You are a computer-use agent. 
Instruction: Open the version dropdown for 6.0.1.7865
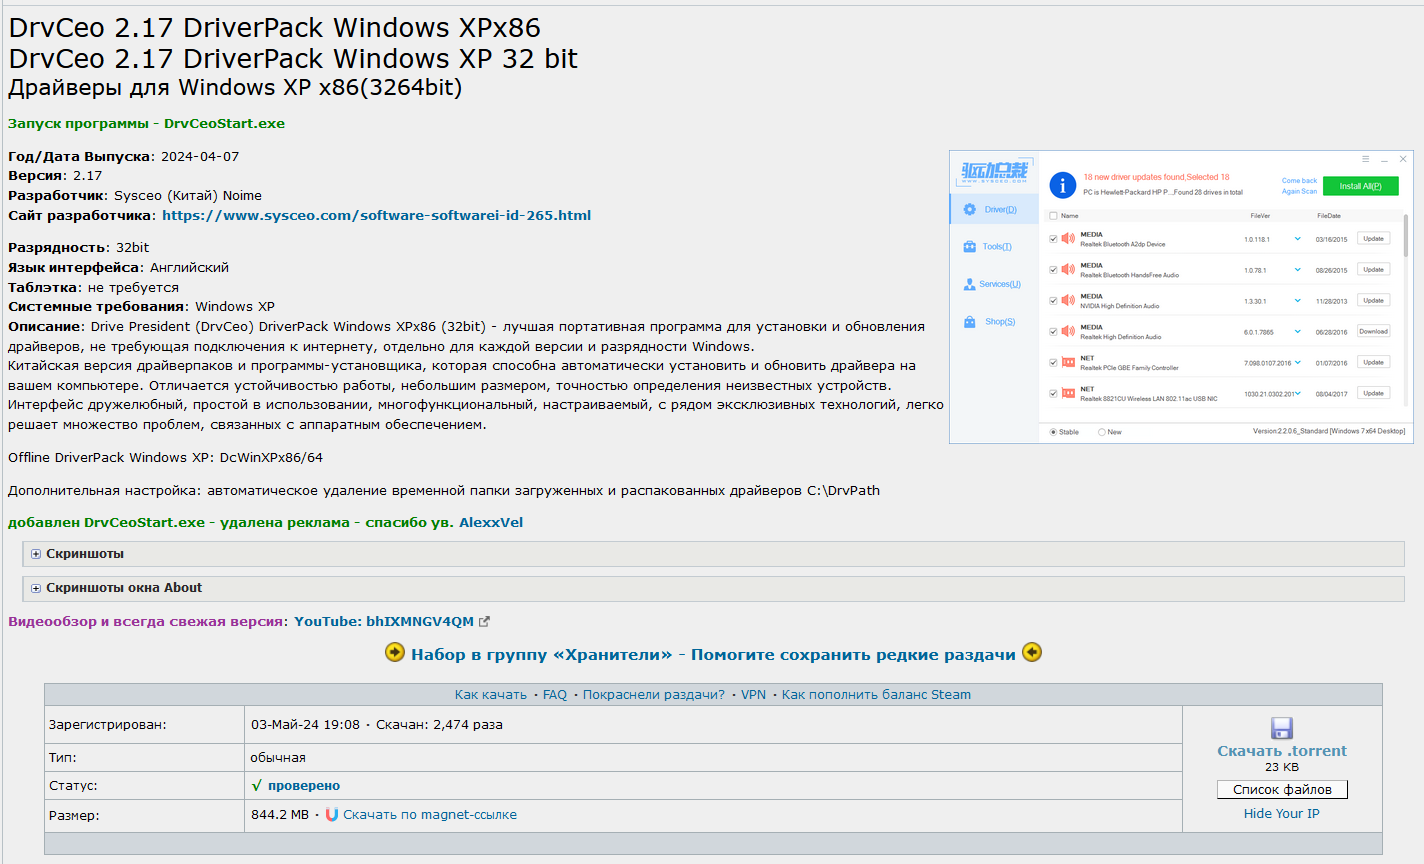pyautogui.click(x=1298, y=332)
